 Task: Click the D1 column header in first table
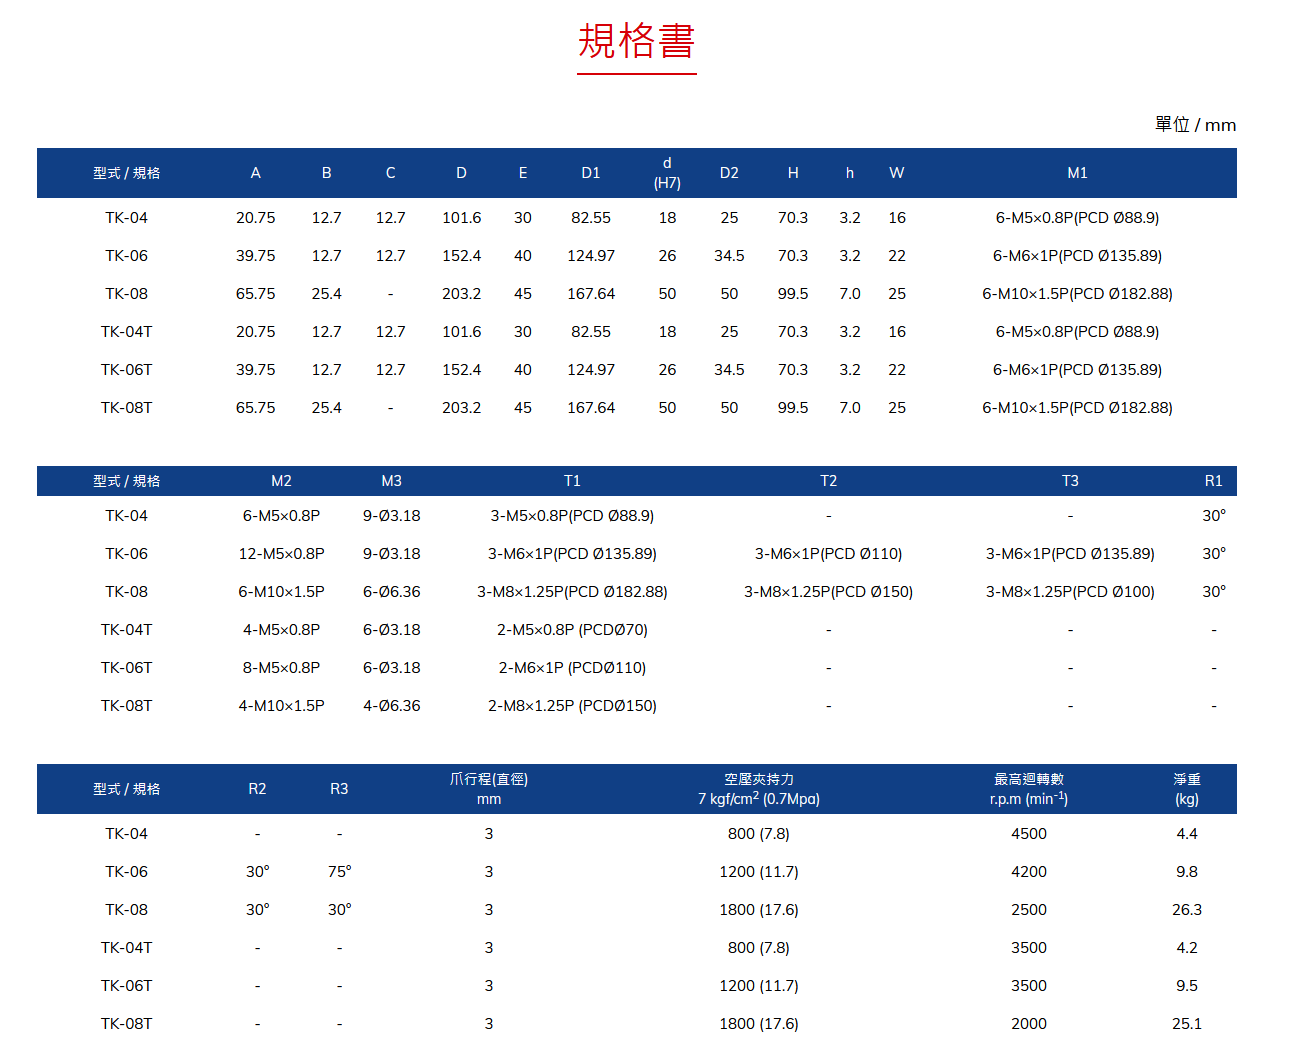tap(591, 173)
